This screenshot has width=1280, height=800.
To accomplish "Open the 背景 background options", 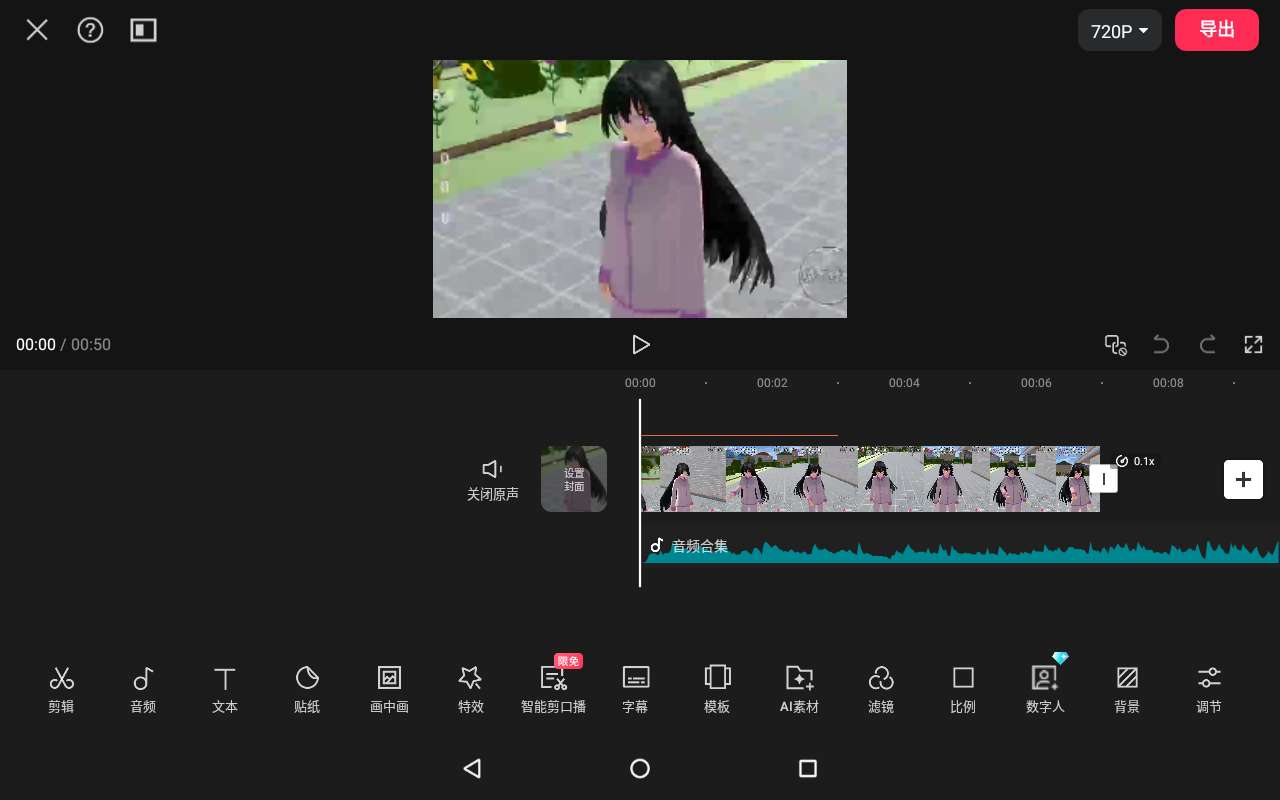I will coord(1127,689).
